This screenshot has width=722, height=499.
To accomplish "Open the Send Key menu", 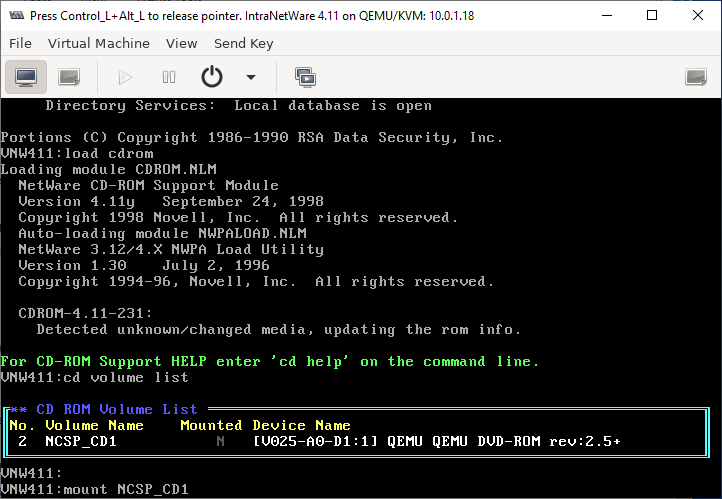I will click(x=244, y=44).
